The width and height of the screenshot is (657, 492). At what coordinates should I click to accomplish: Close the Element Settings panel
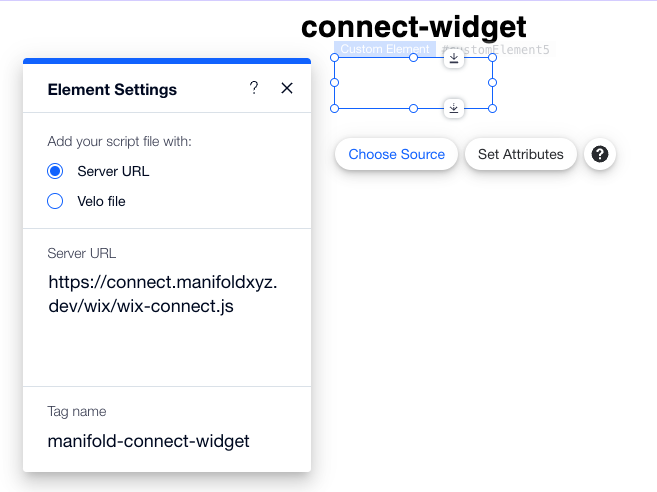[287, 88]
